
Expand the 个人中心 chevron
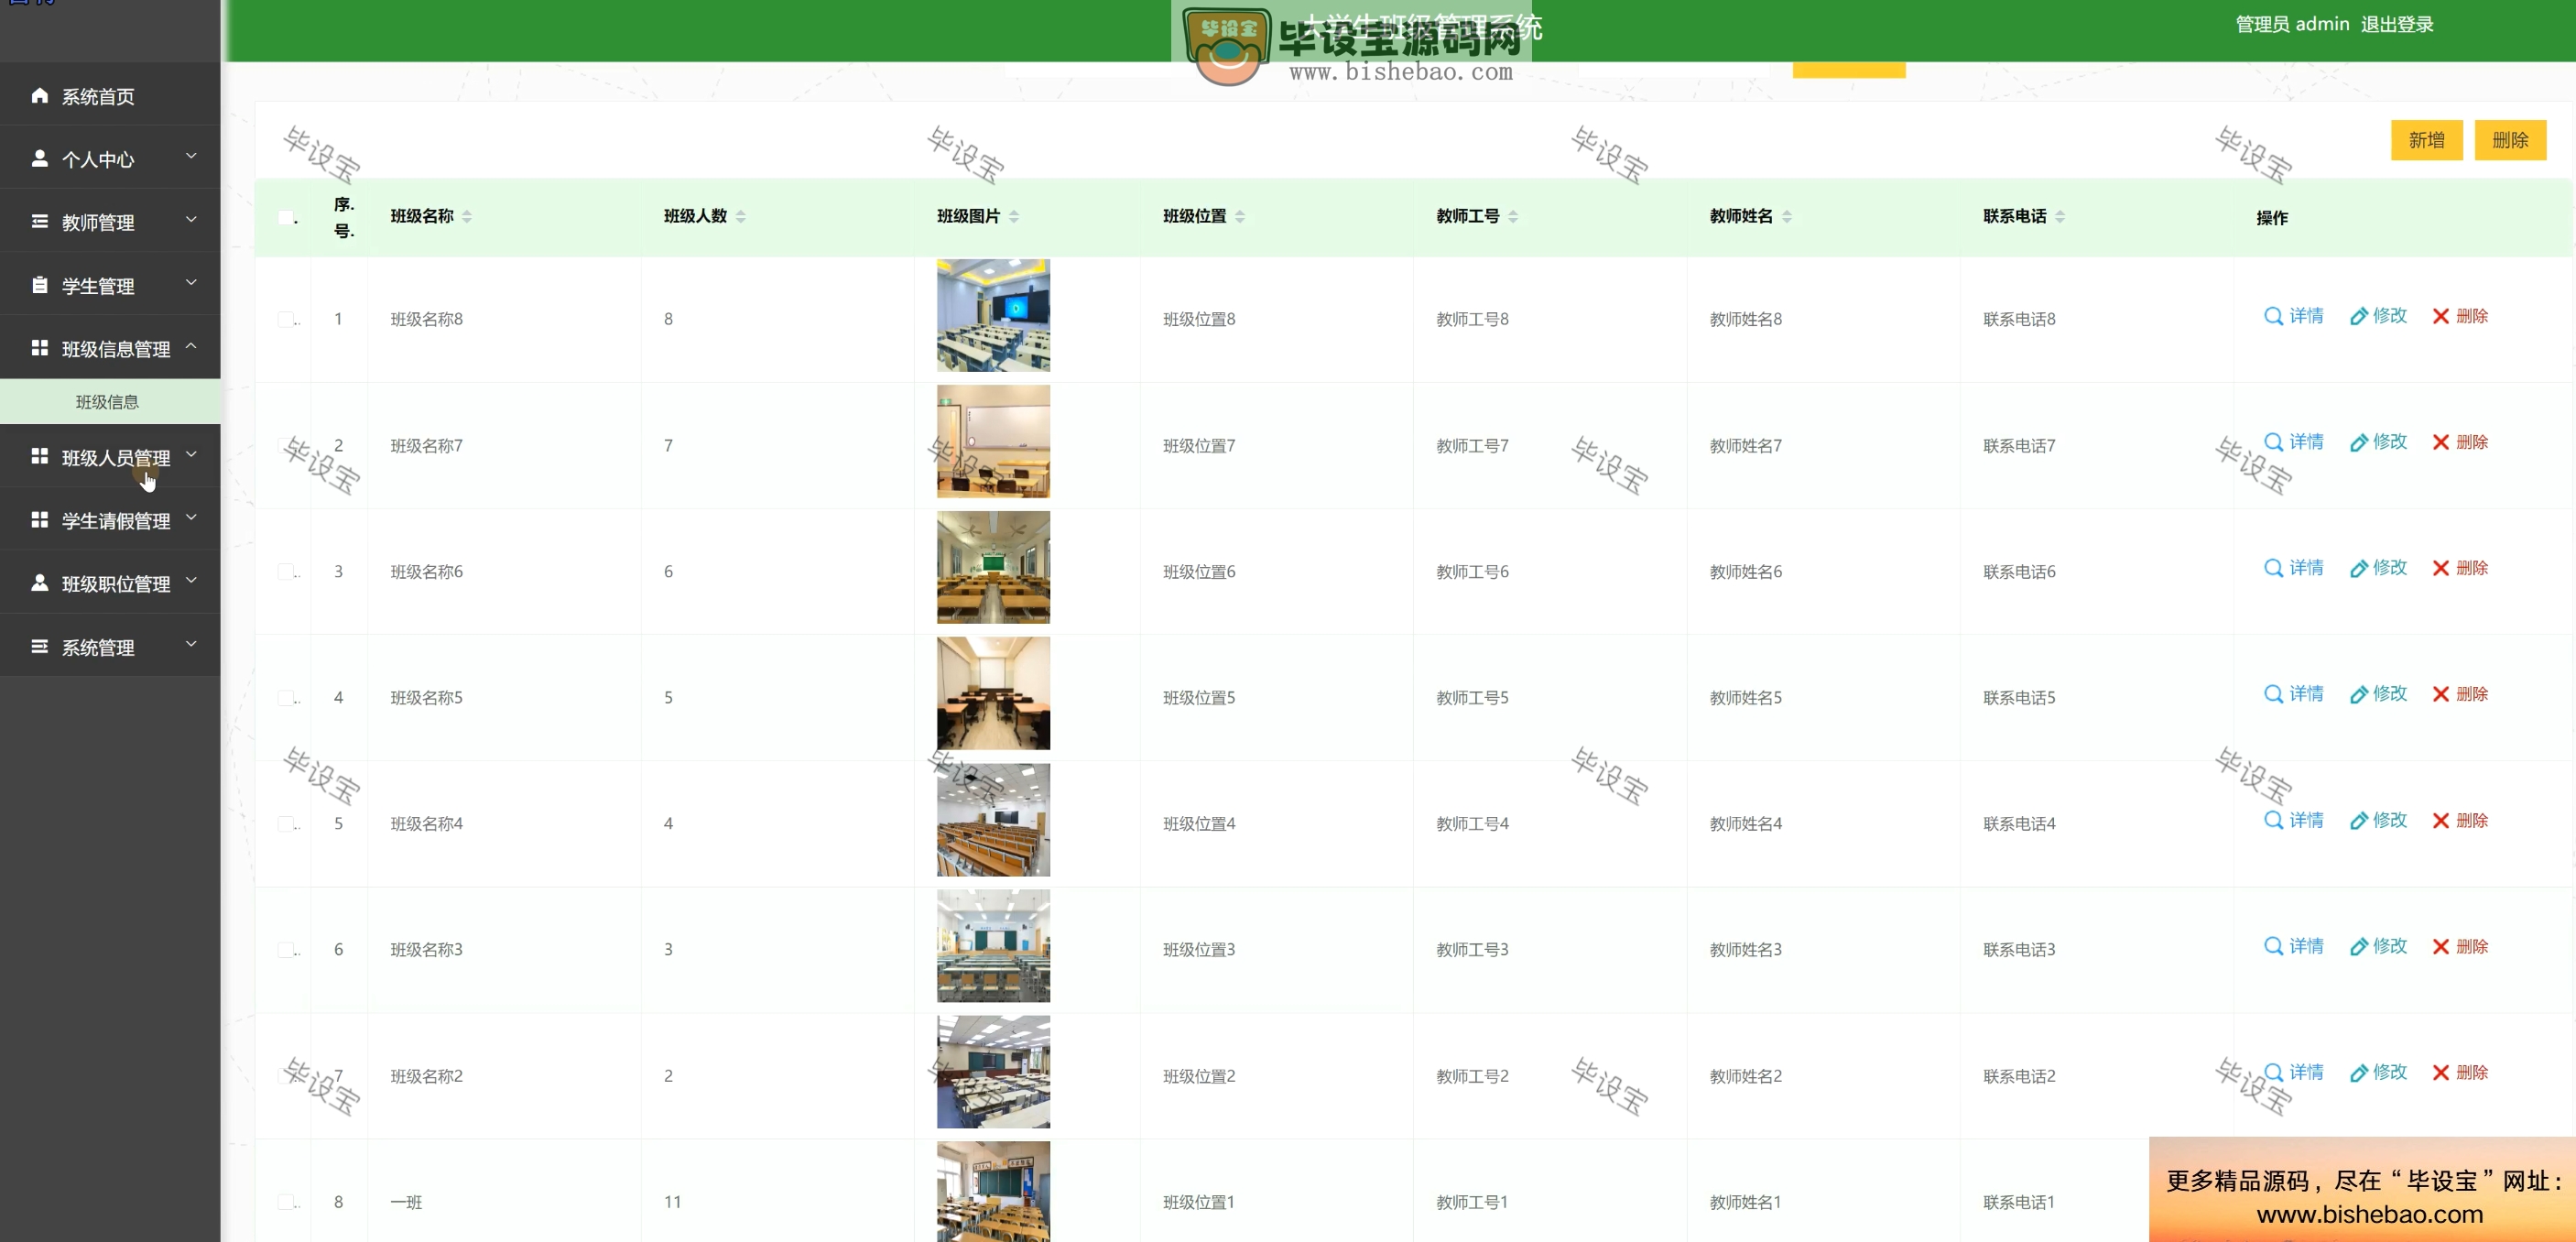pos(191,156)
